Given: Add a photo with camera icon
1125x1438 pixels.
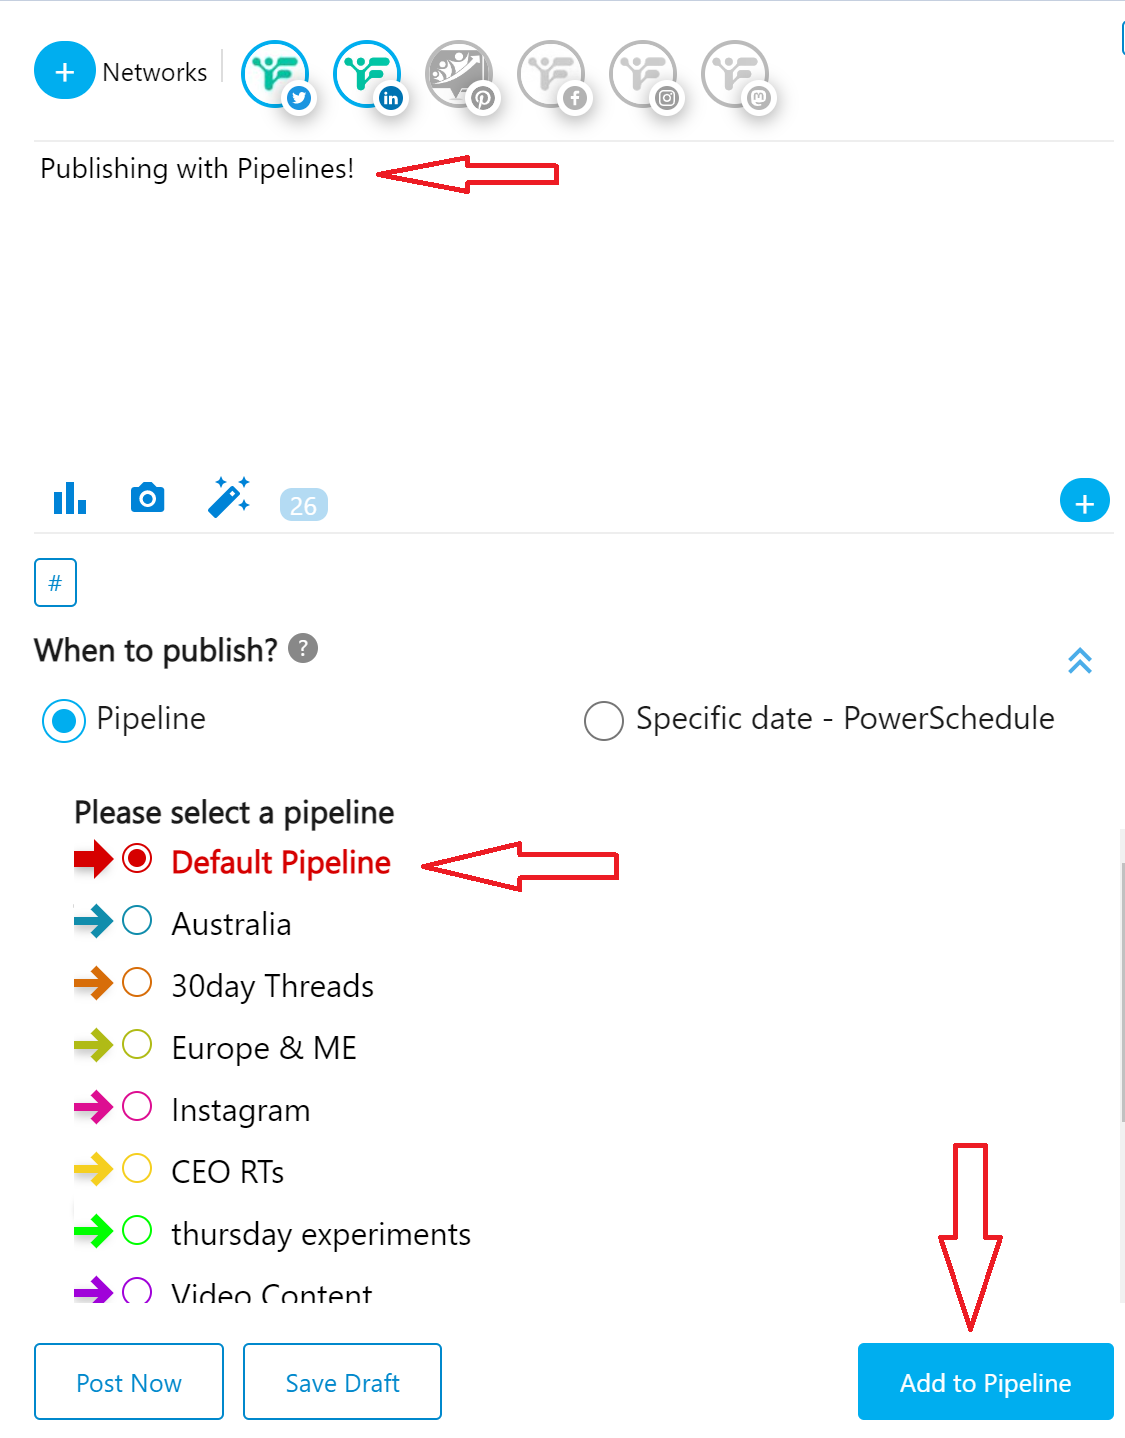Looking at the screenshot, I should (147, 497).
